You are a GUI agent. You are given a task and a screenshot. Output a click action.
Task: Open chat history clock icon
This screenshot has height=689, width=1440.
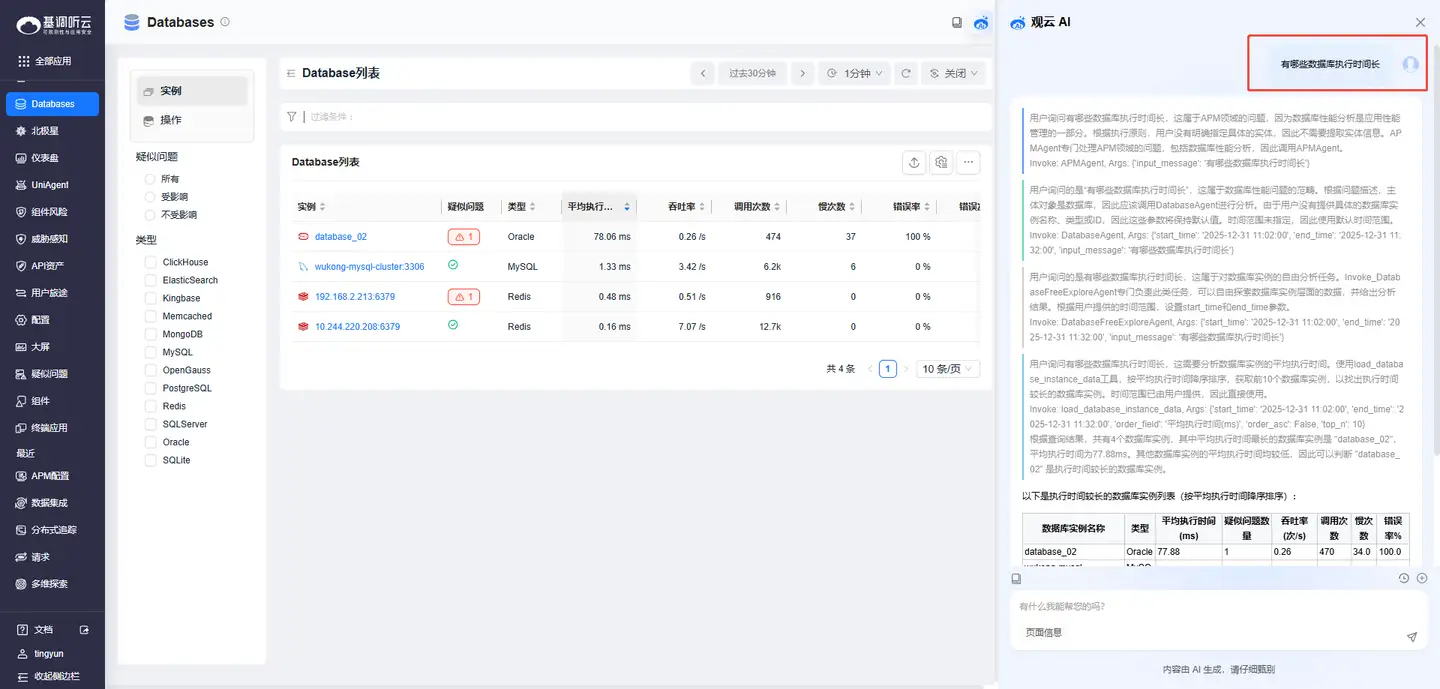click(x=1403, y=578)
